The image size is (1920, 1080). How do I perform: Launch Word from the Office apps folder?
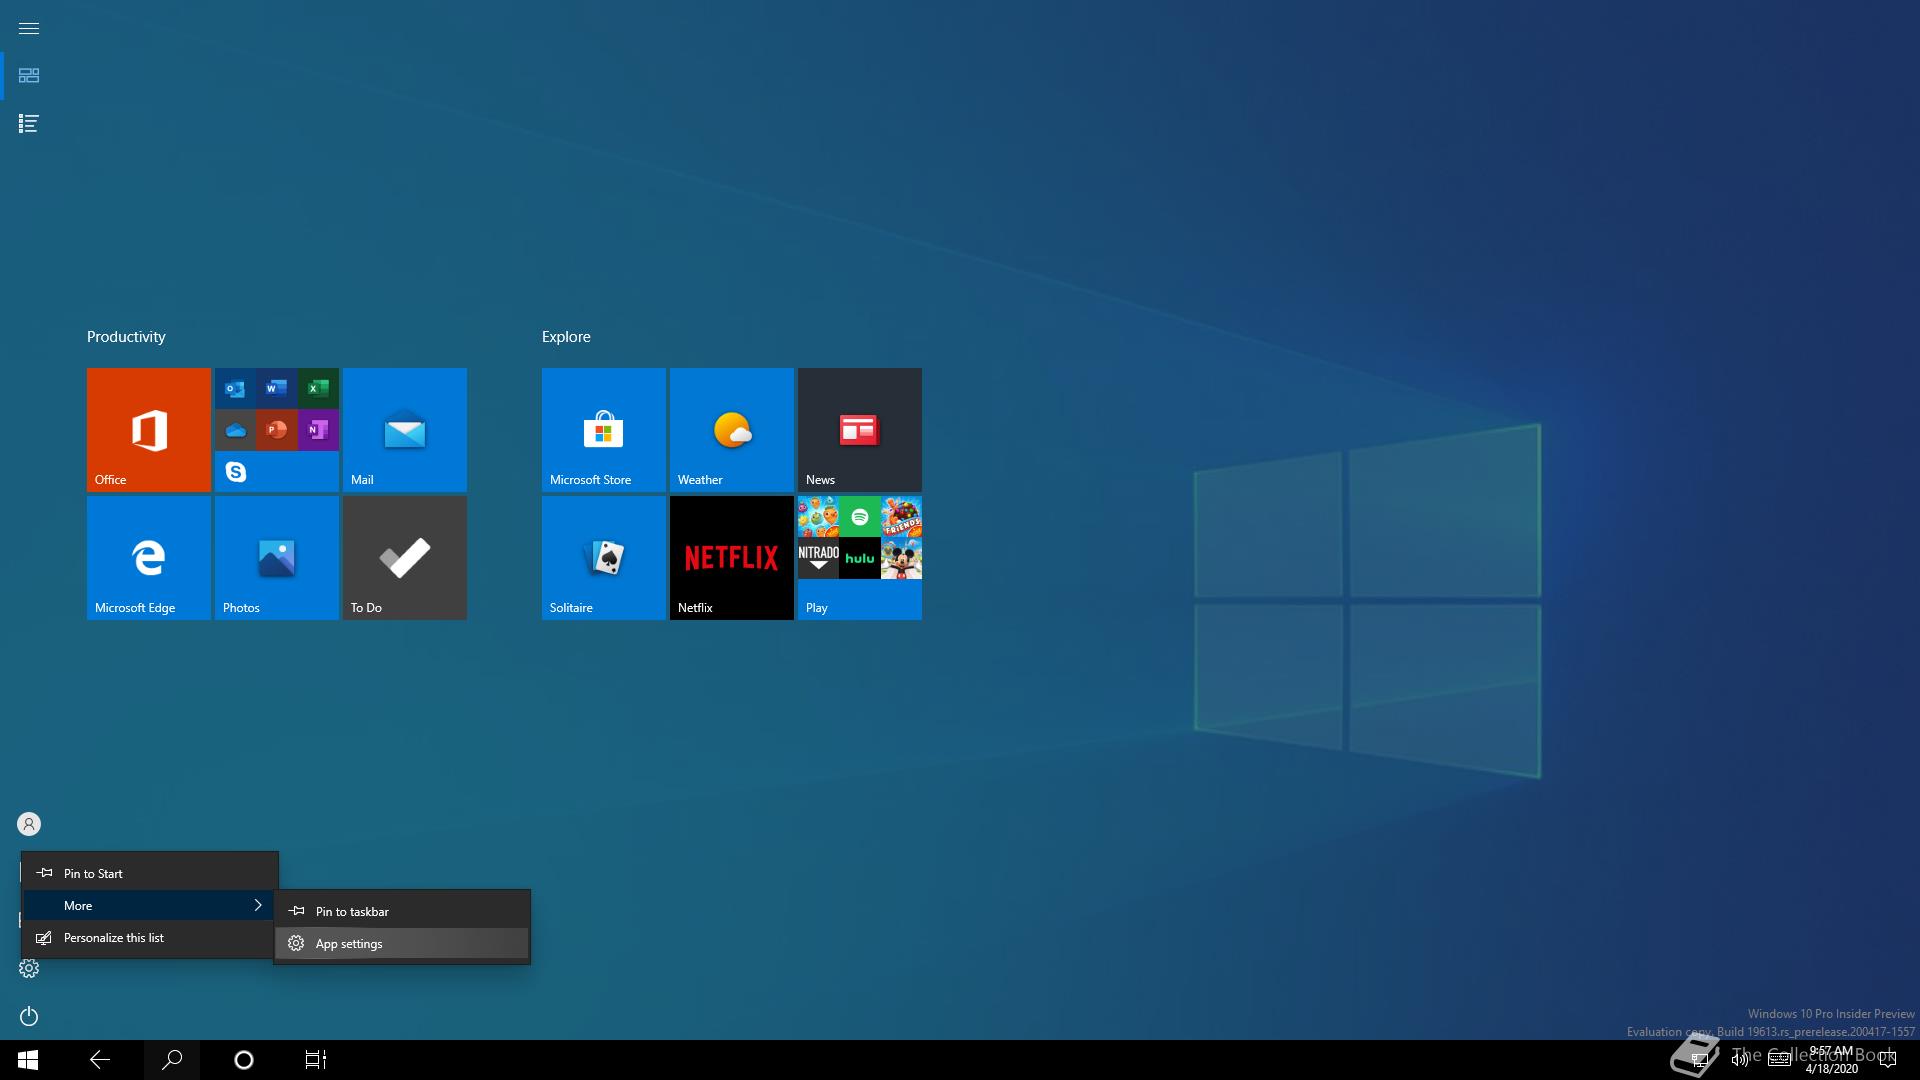pos(276,388)
